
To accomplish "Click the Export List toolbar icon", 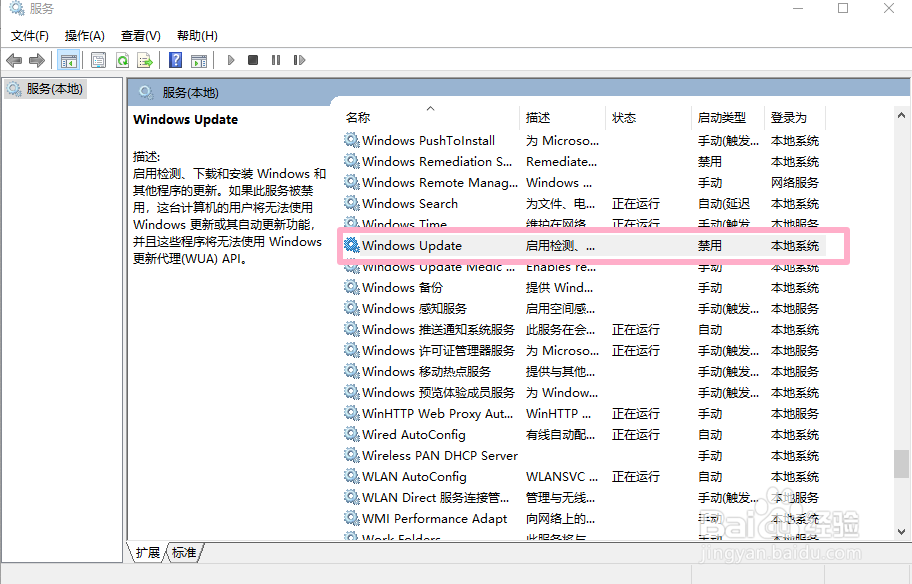I will click(x=145, y=60).
